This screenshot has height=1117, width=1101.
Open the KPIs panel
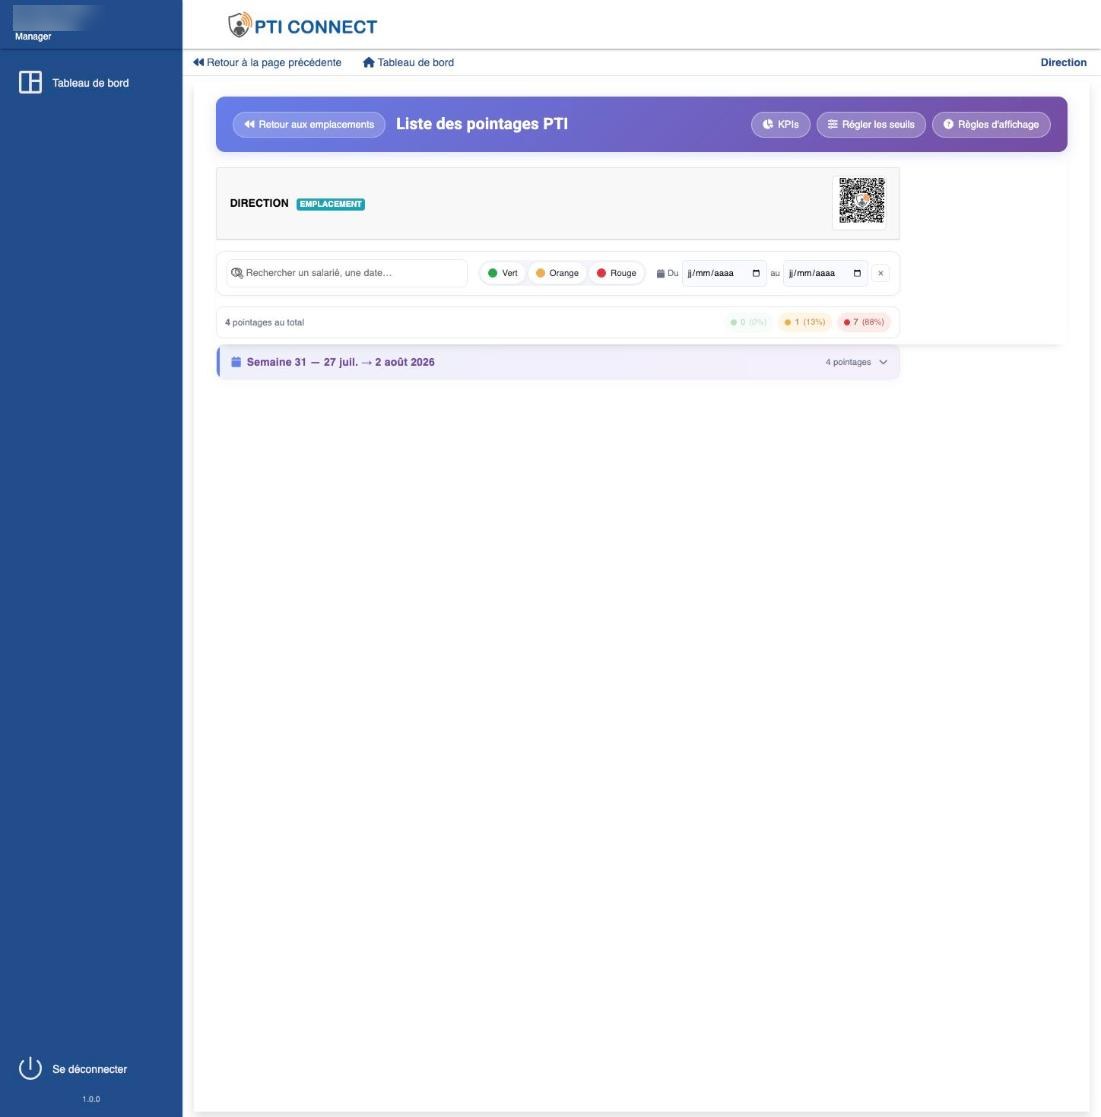pos(781,124)
